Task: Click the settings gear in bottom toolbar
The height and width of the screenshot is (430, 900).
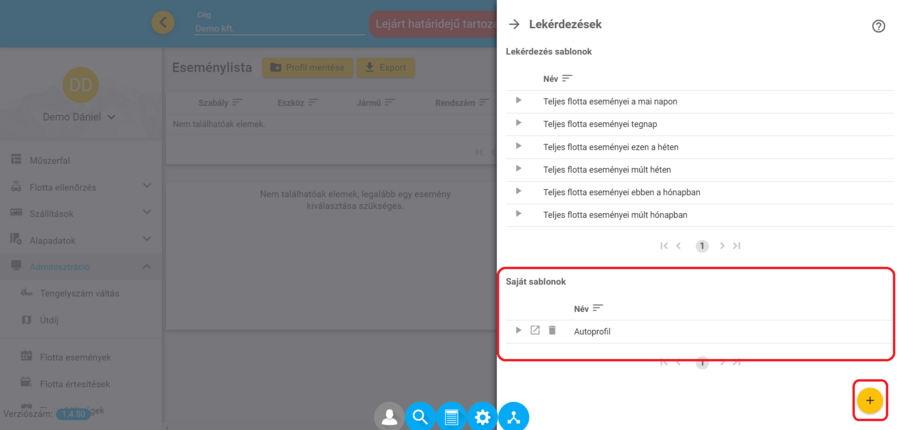Action: tap(482, 417)
